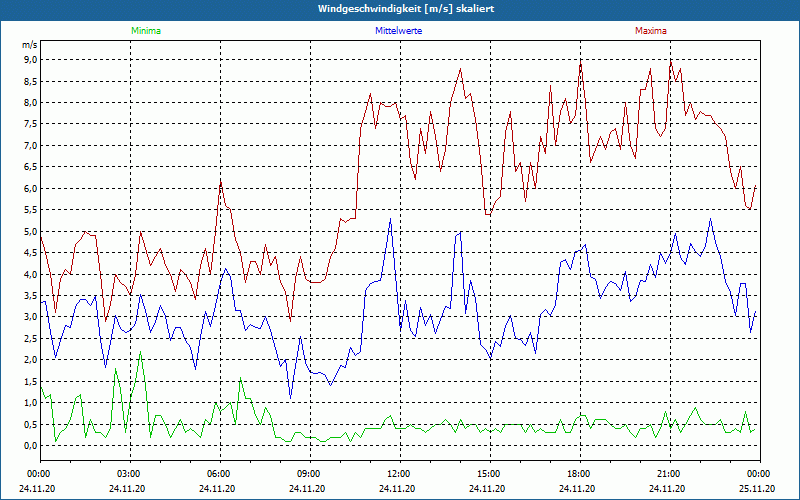The height and width of the screenshot is (500, 800).
Task: Click the 18:00 time axis label
Action: (577, 474)
